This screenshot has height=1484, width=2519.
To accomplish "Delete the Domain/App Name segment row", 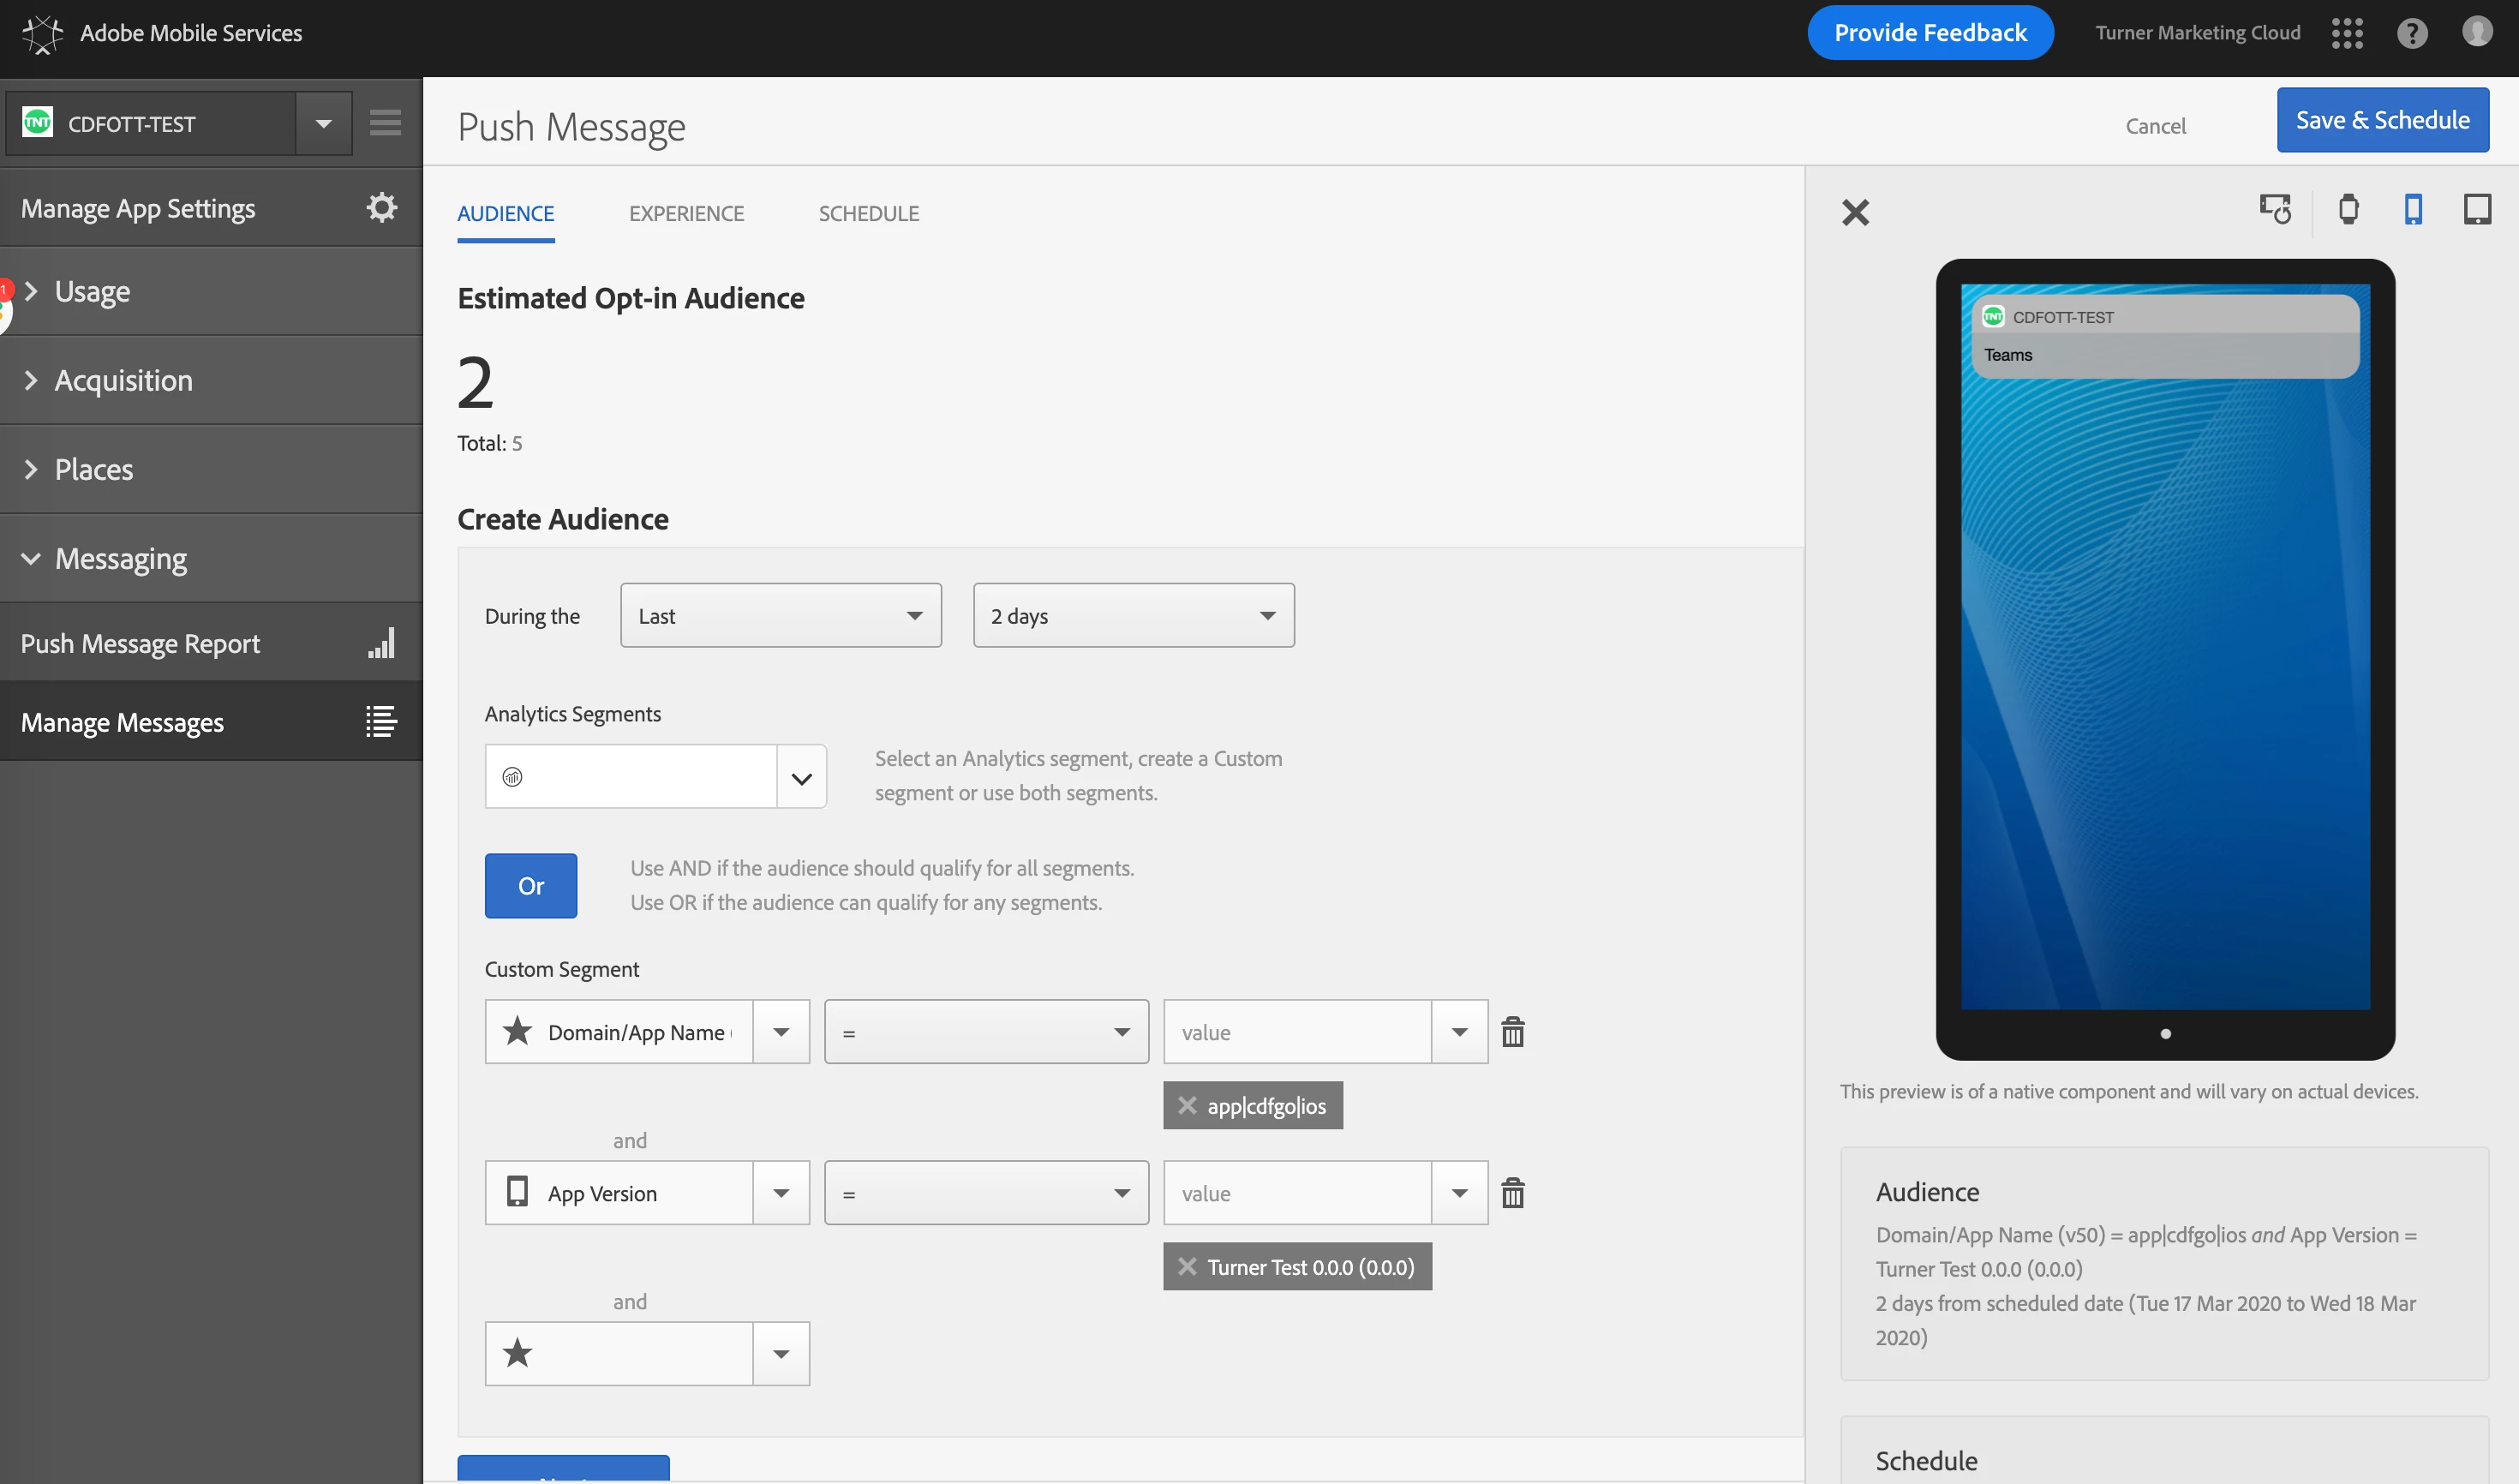I will [1512, 1032].
